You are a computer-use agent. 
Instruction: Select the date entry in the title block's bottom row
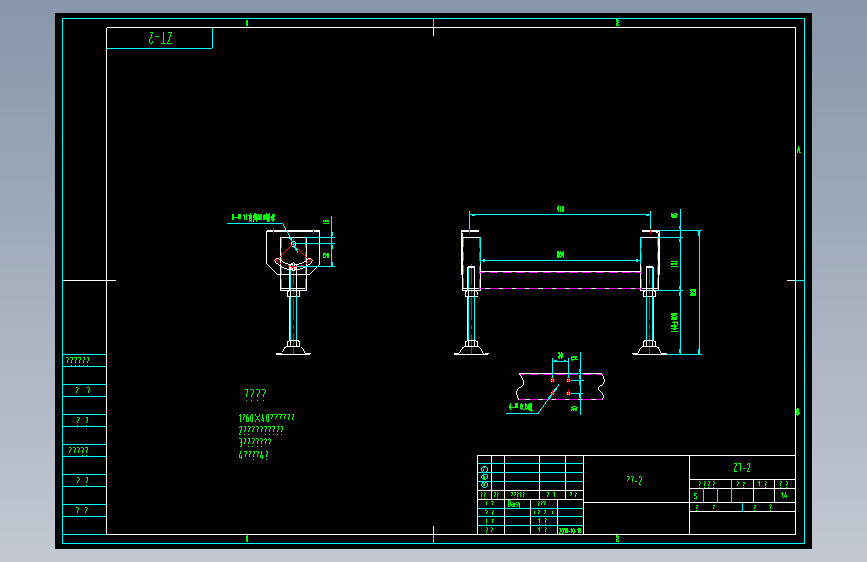tap(570, 530)
